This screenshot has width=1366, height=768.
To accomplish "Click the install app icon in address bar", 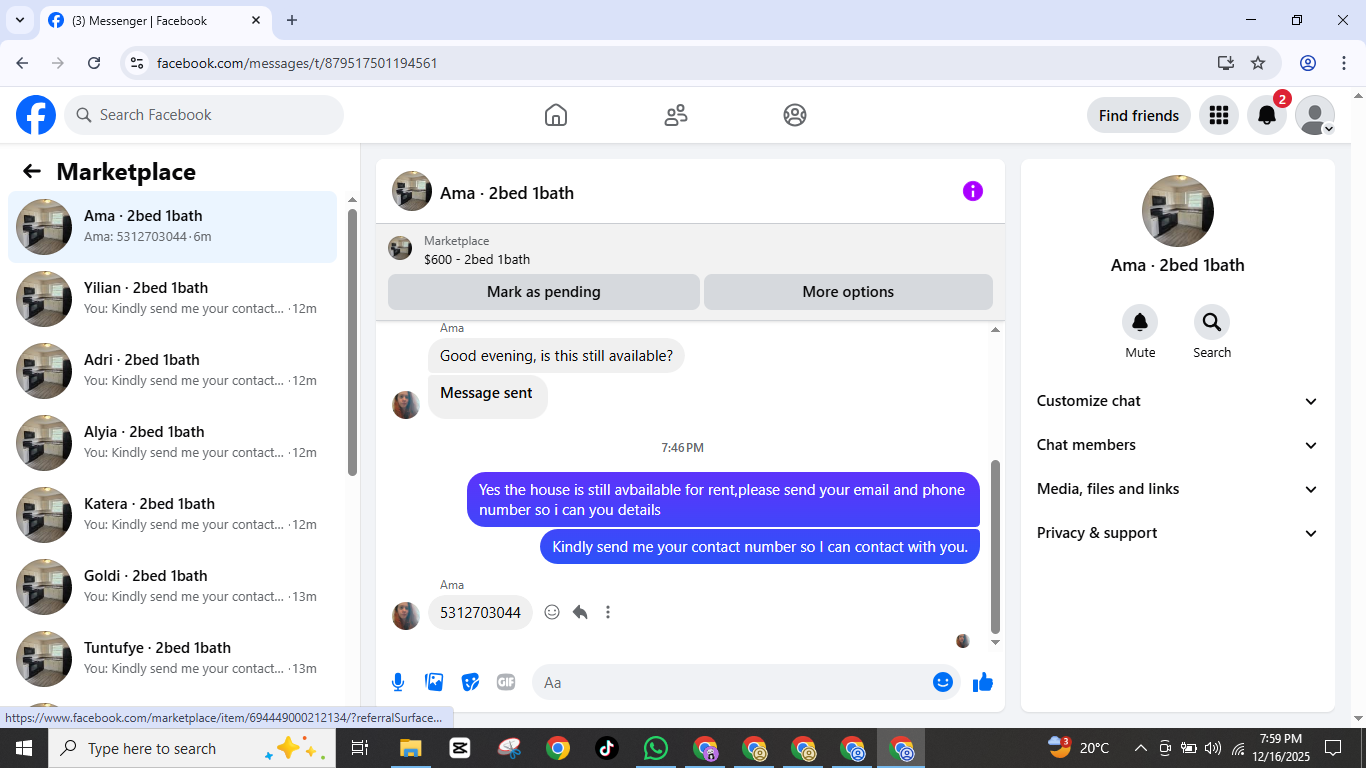I will [x=1226, y=63].
